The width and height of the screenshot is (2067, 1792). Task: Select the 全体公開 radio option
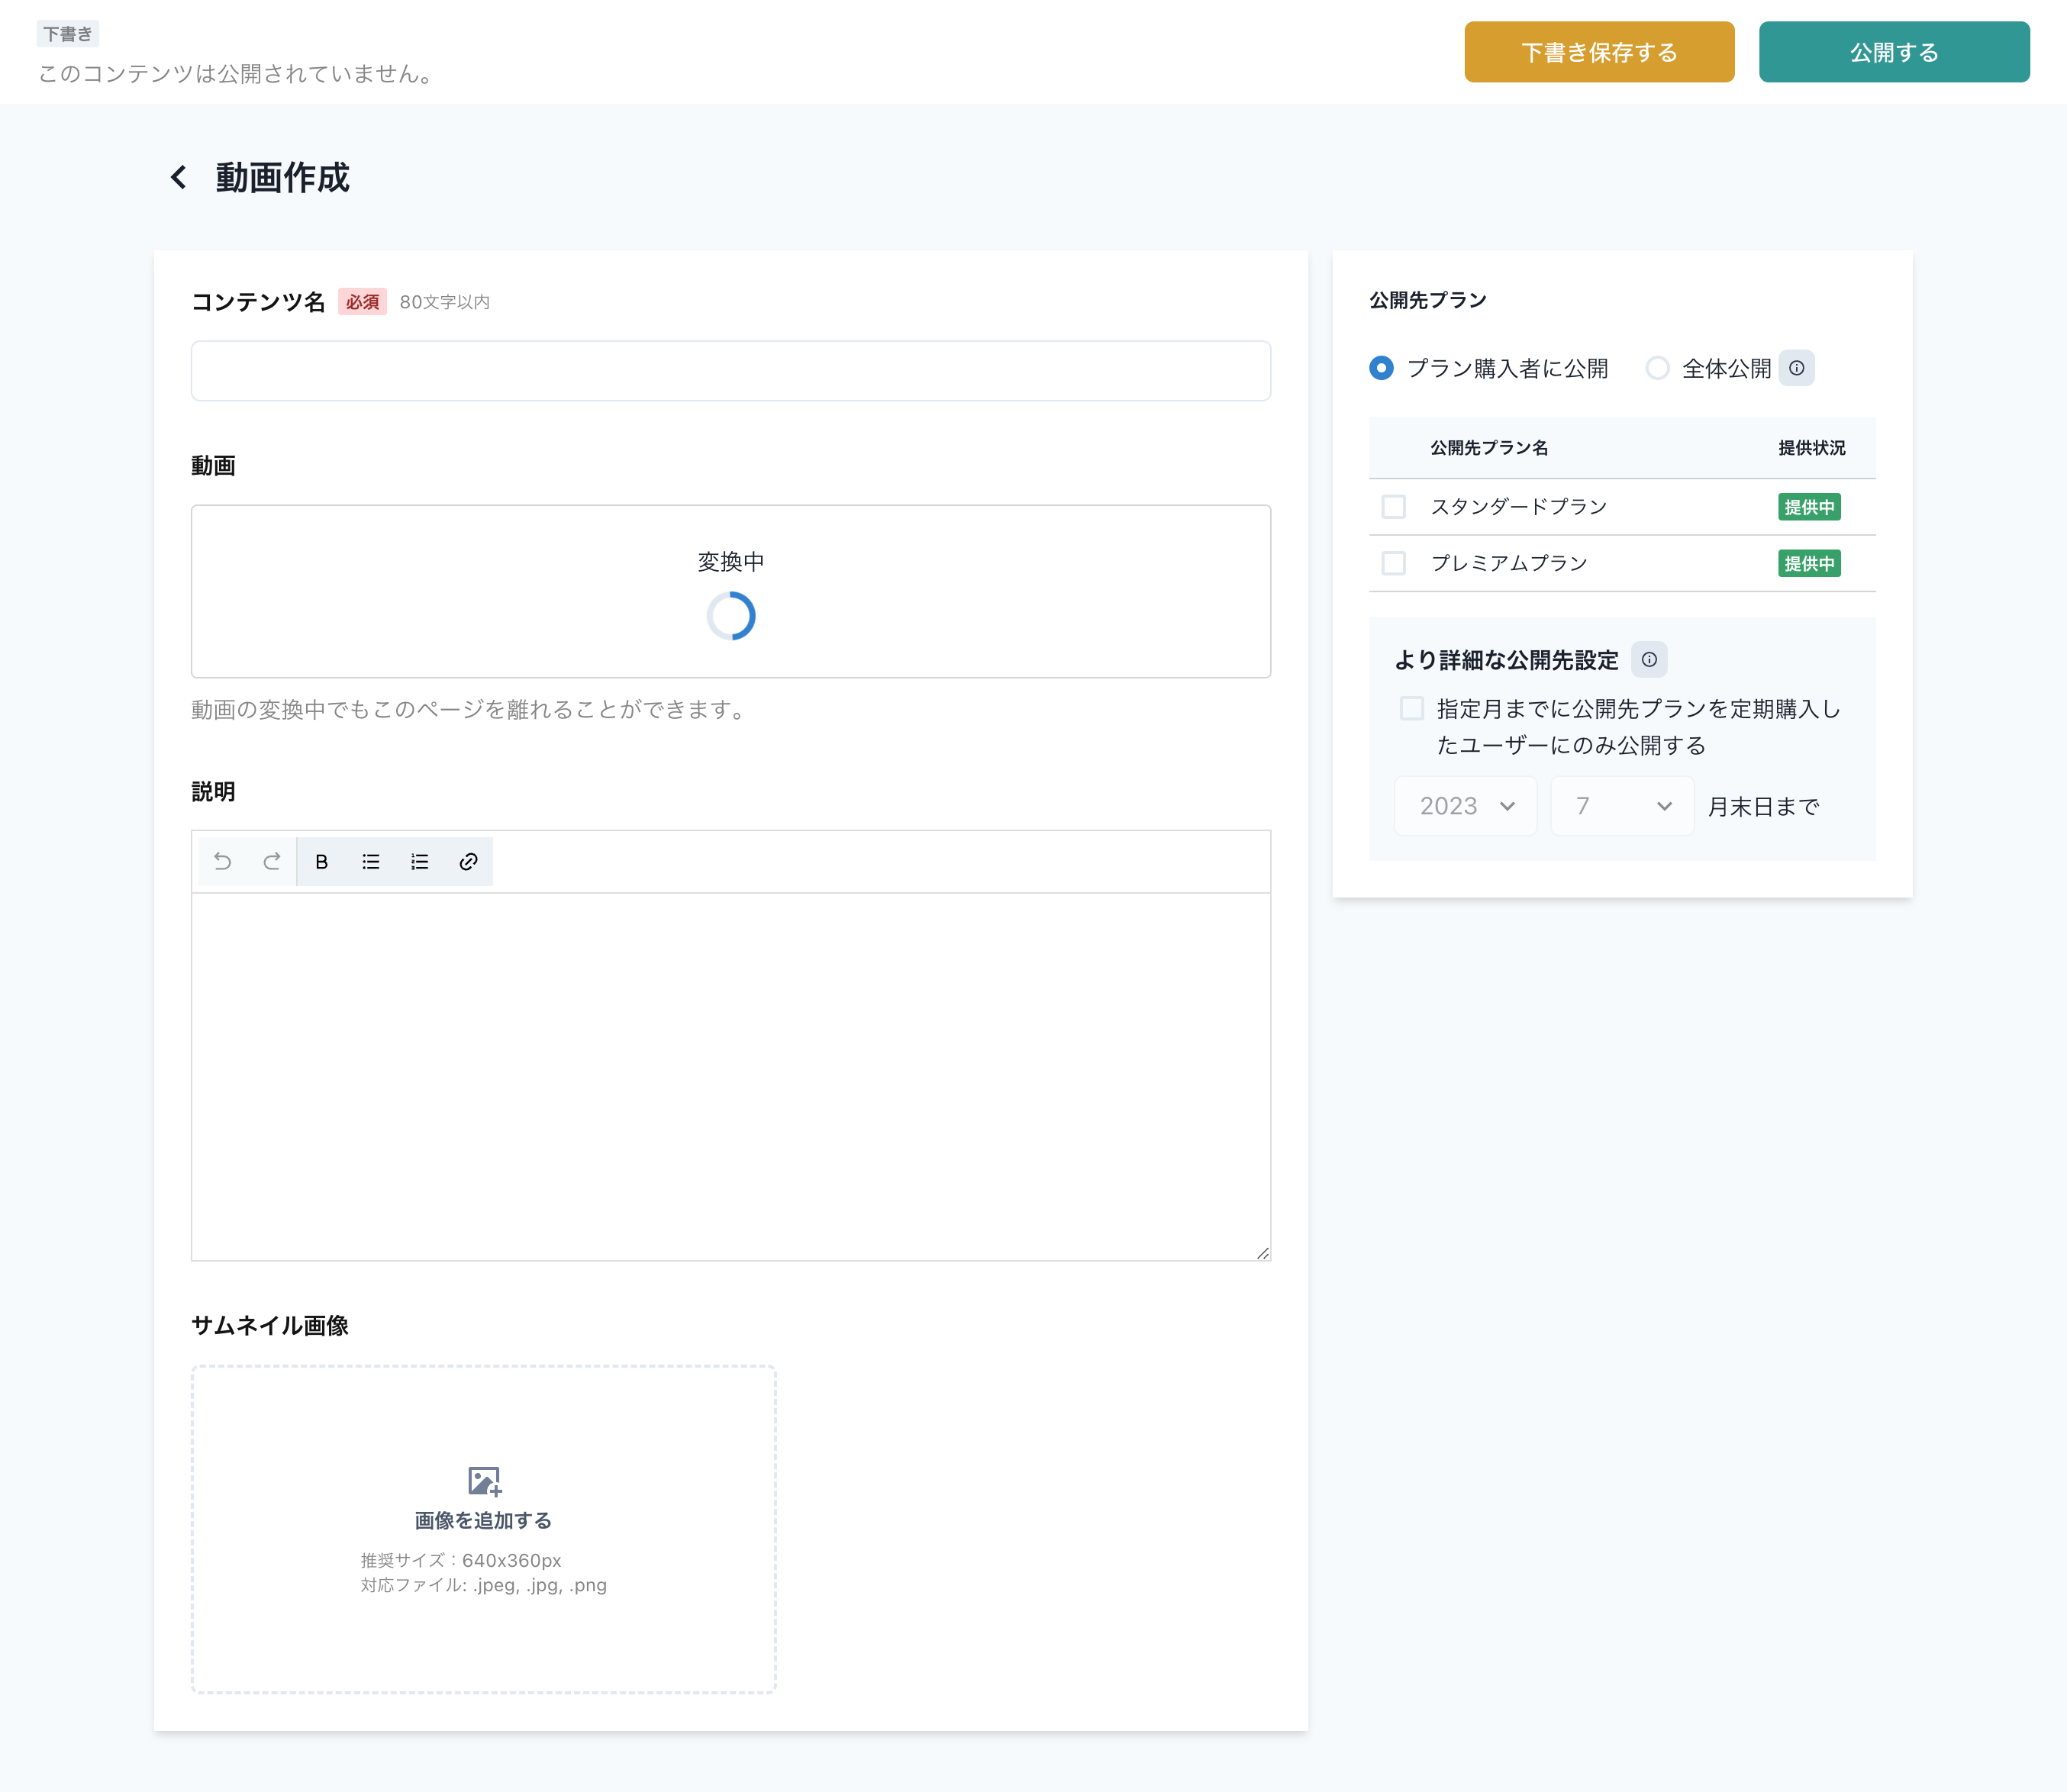click(x=1657, y=368)
